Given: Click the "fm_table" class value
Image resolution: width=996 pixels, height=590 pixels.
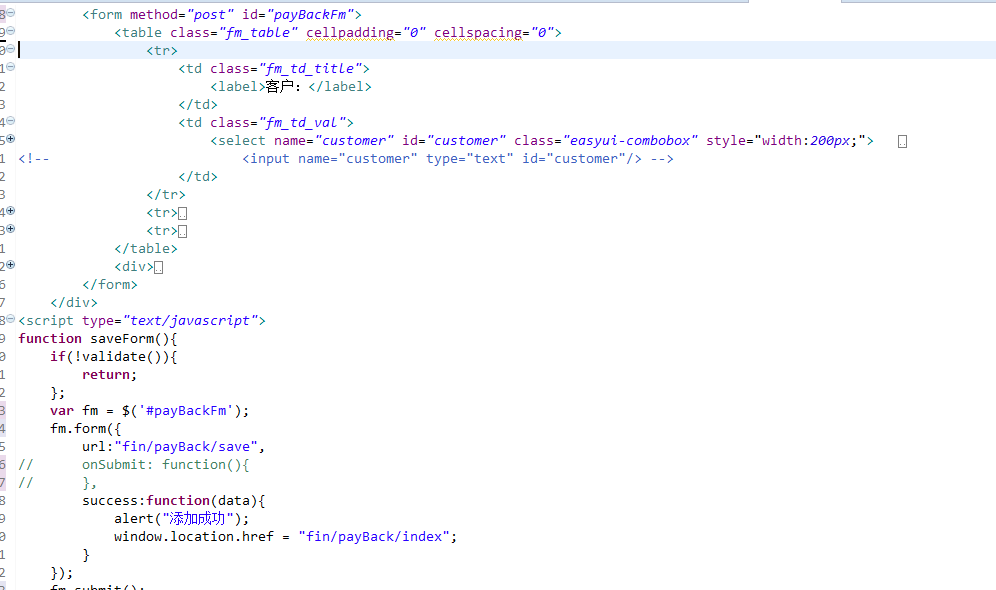Looking at the screenshot, I should tap(259, 32).
